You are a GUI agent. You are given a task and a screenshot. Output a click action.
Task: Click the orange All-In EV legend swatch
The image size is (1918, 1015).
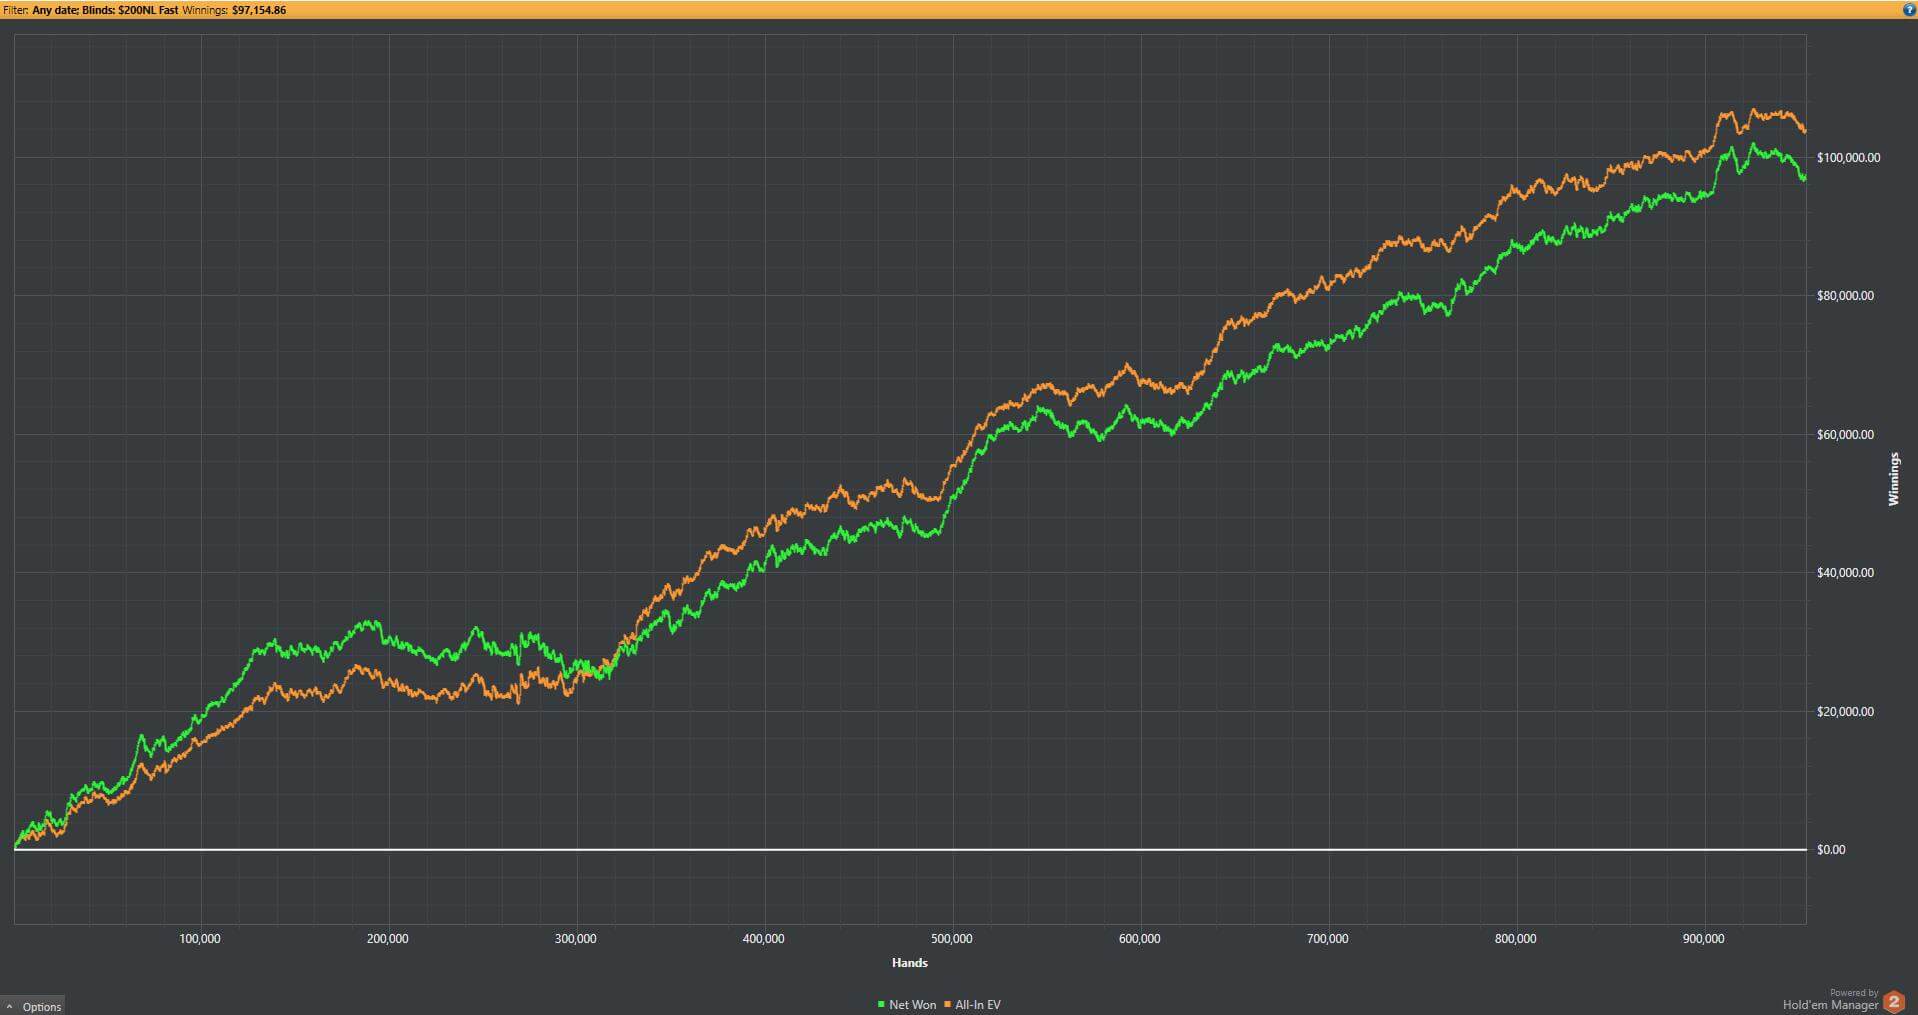[x=947, y=1004]
